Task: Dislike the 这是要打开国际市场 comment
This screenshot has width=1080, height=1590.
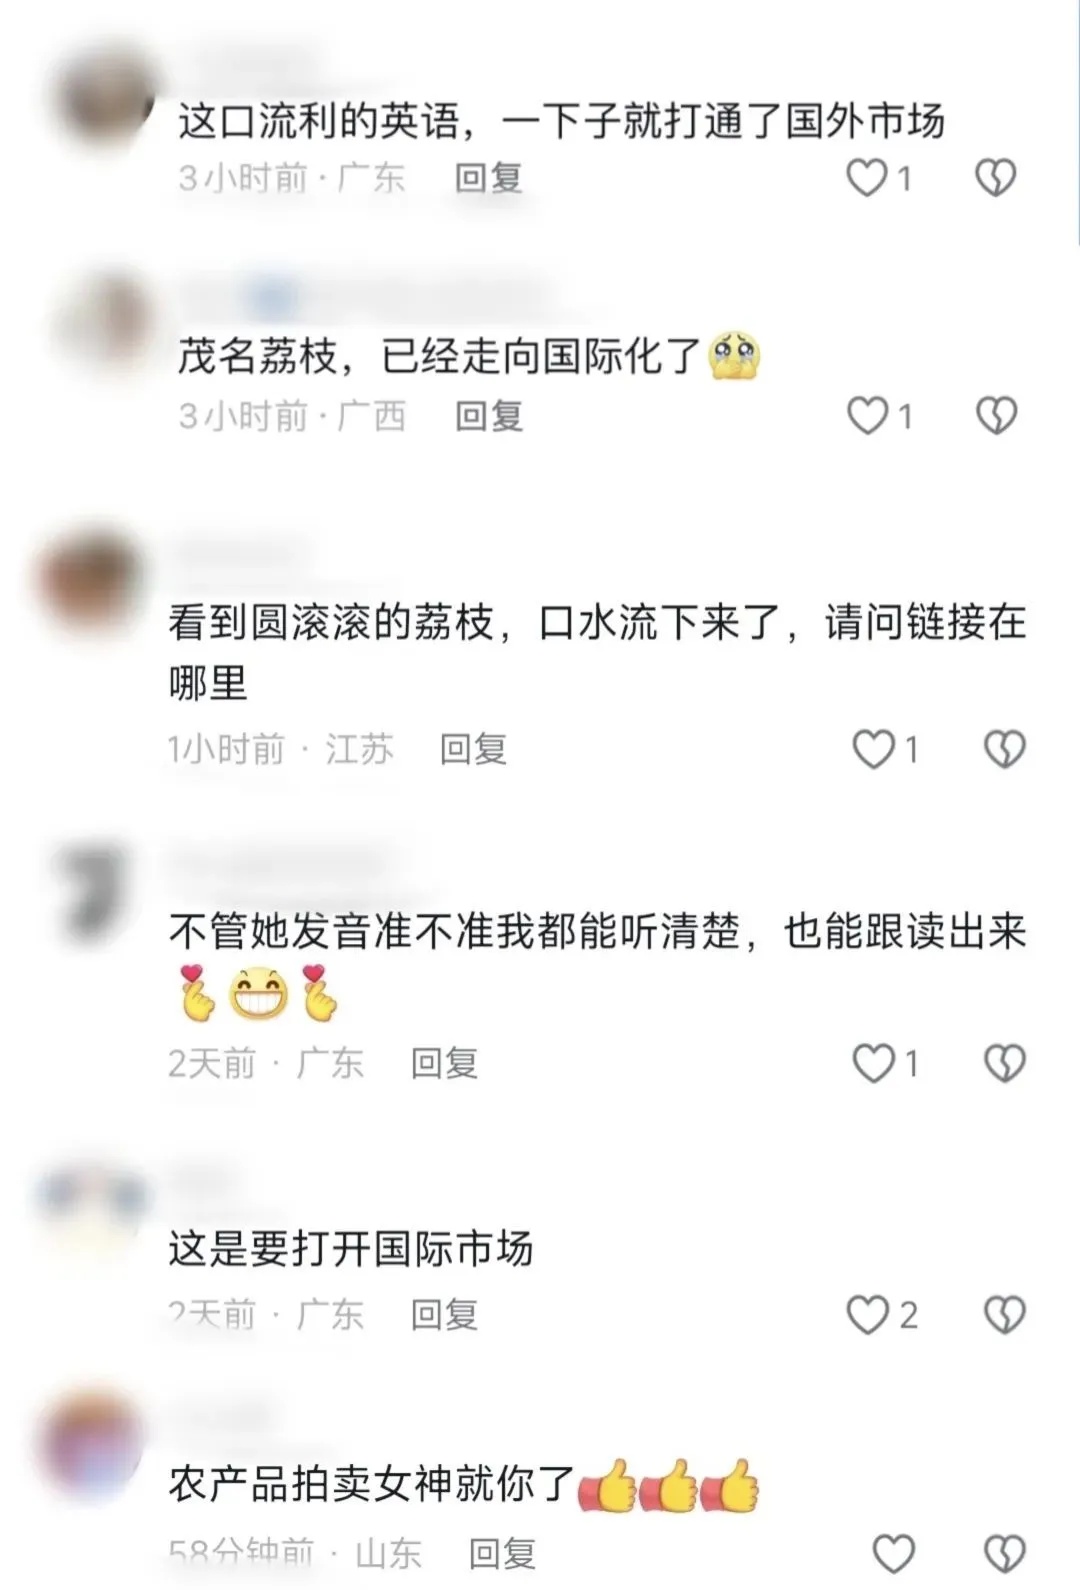Action: pos(1004,1315)
